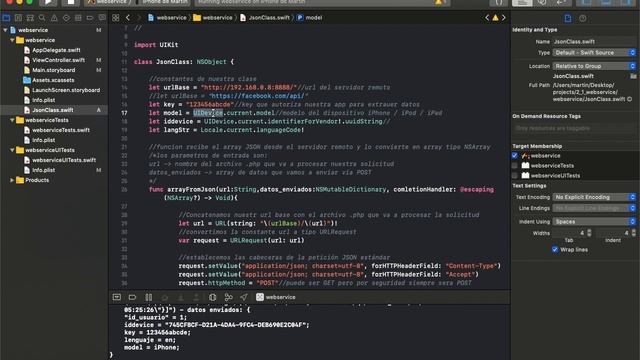Collapse the webserviceUITests group

(x=12, y=150)
